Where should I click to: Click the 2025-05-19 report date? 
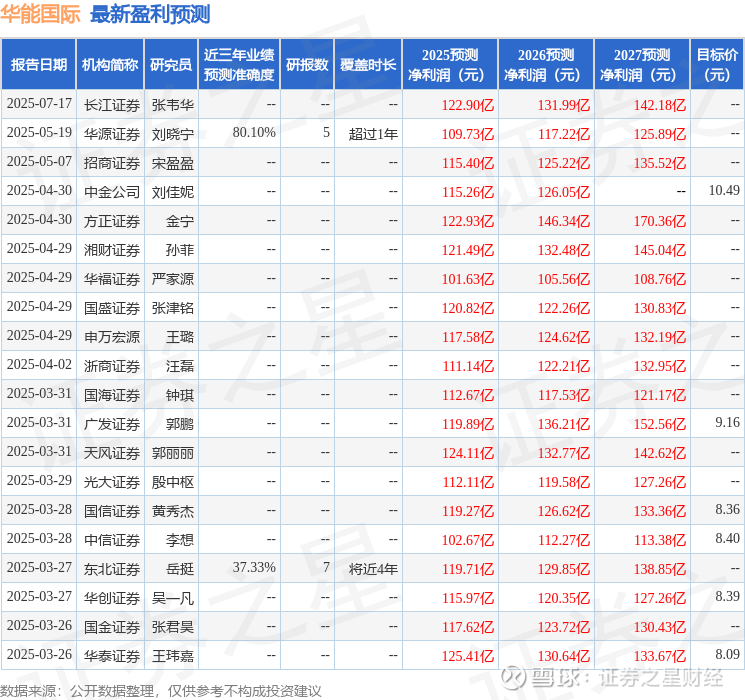click(39, 132)
